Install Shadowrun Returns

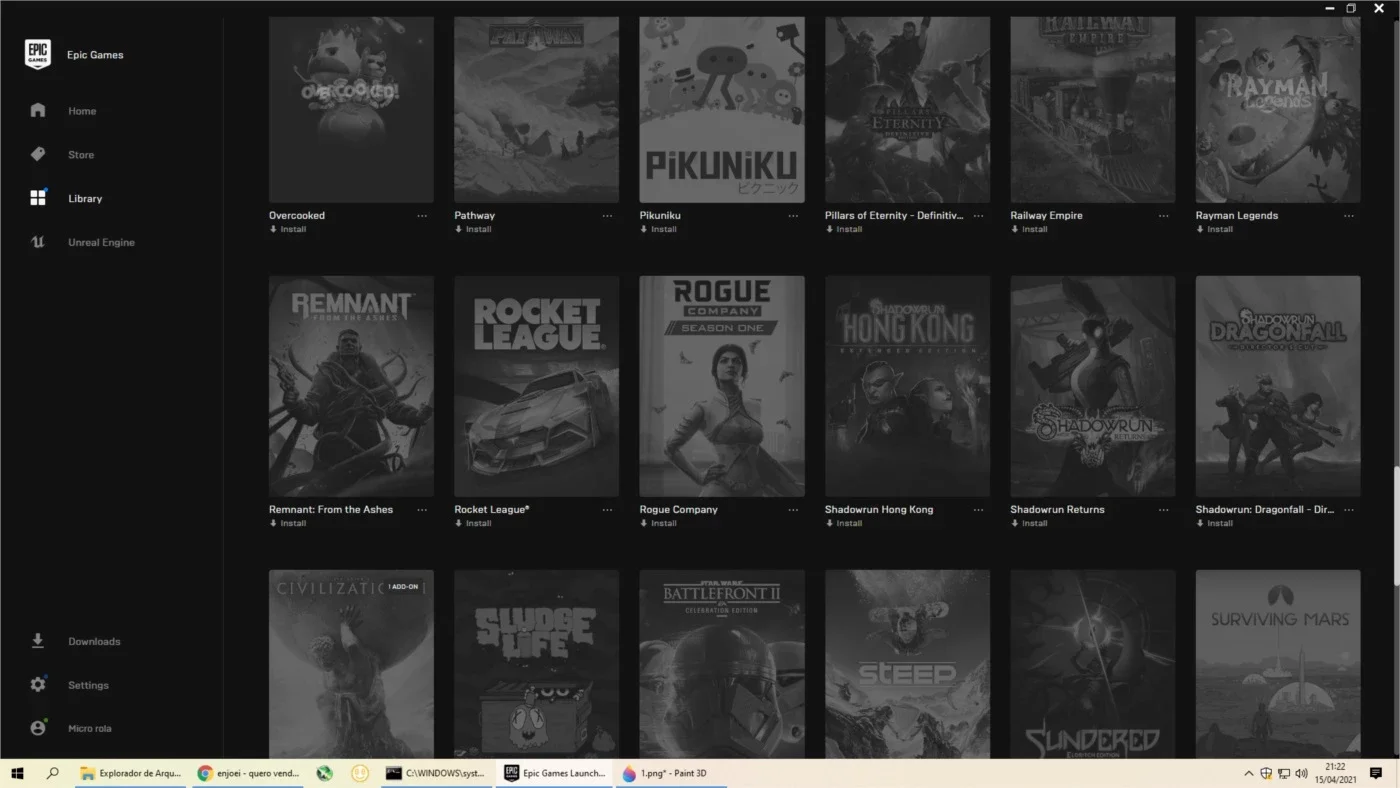[x=1030, y=524]
